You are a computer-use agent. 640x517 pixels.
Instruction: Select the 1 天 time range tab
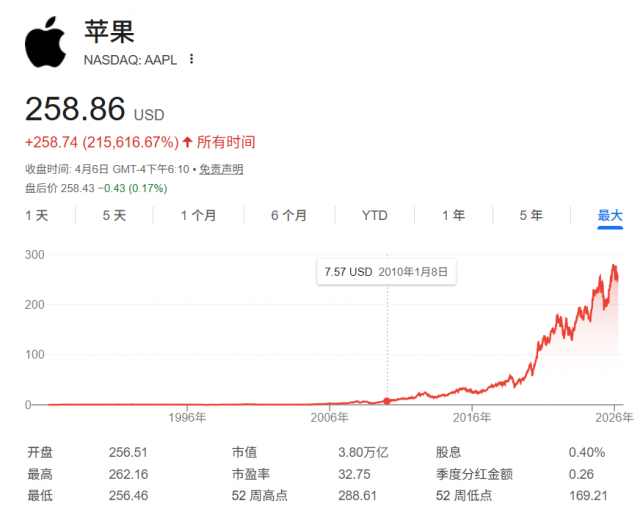pyautogui.click(x=36, y=215)
